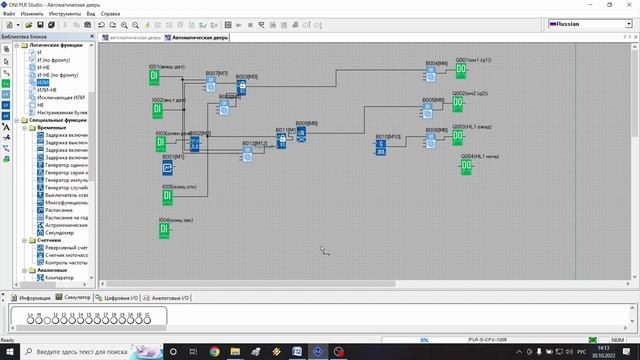Viewport: 640px width, 360px height.
Task: Start simulation with the play icon
Action: (239, 25)
